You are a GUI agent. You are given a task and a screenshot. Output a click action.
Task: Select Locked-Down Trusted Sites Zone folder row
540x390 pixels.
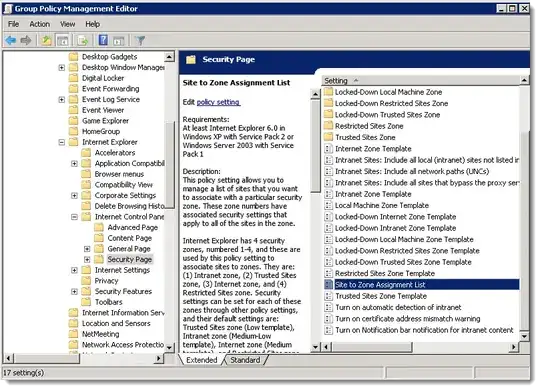pyautogui.click(x=387, y=115)
